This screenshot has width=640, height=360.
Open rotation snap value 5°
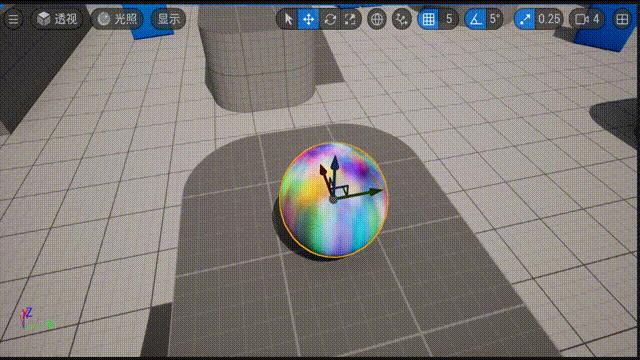(495, 19)
